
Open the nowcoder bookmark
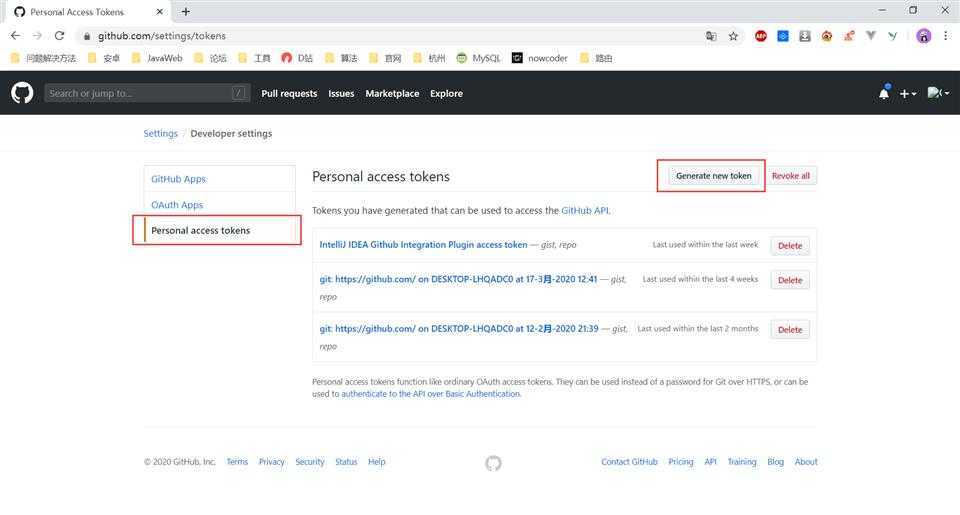539,58
